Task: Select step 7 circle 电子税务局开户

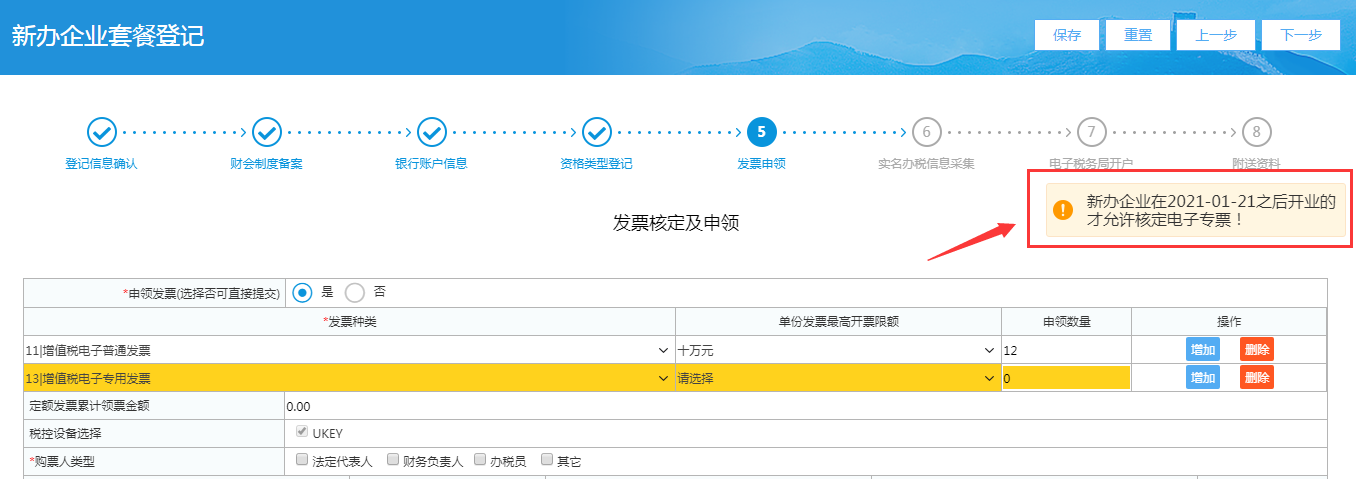Action: pos(1091,131)
